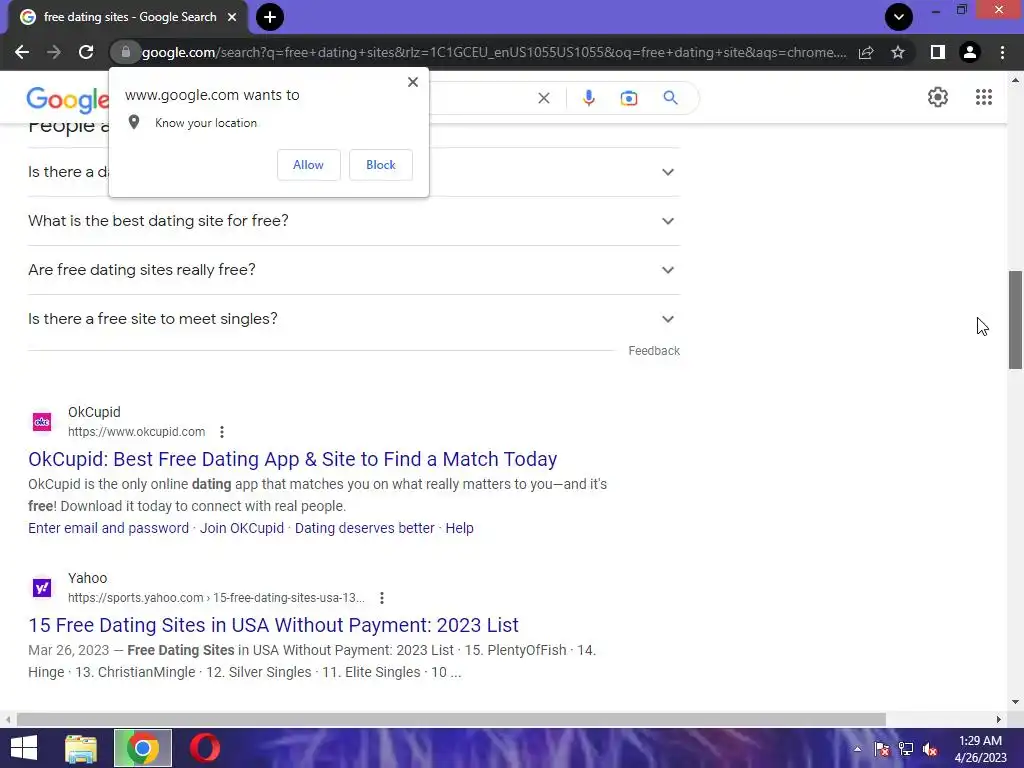Open the OkCupid search result title

[x=293, y=459]
